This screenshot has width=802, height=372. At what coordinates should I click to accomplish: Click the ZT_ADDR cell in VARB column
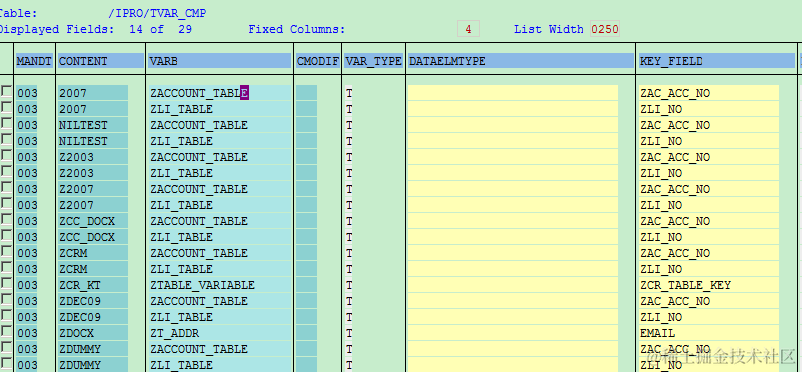(220, 333)
